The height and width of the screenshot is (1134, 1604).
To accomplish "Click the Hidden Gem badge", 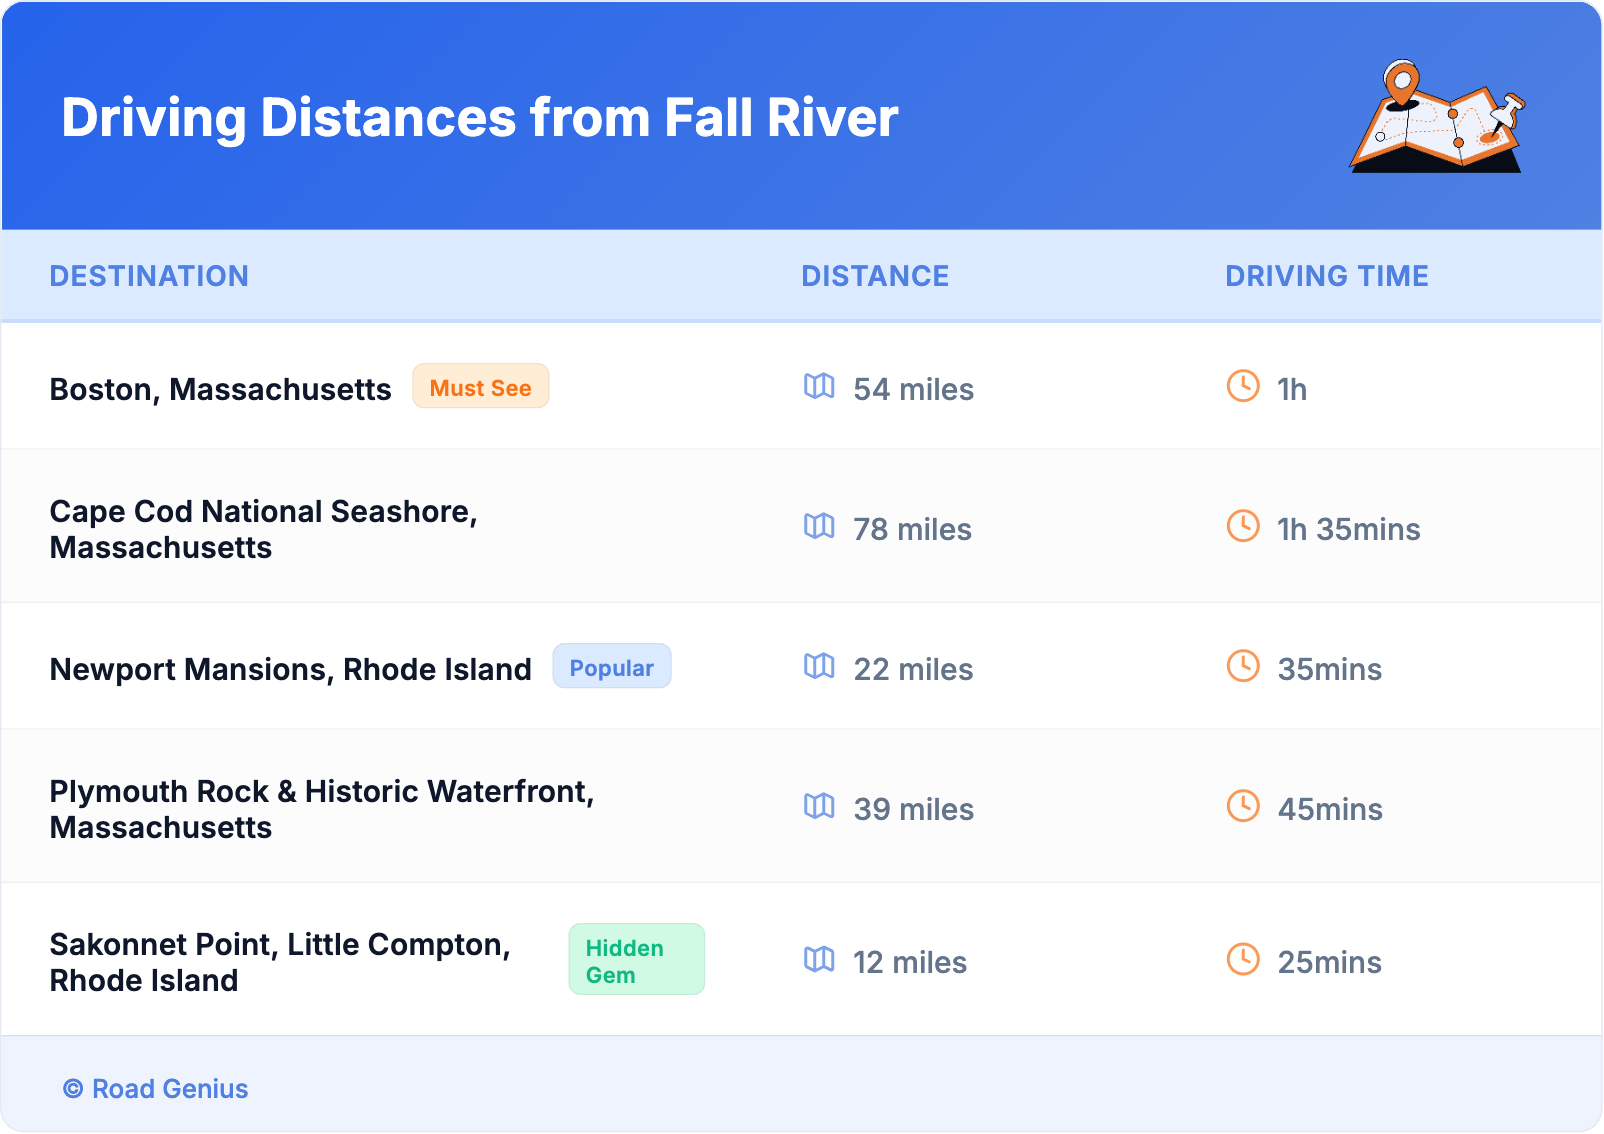I will coord(636,960).
